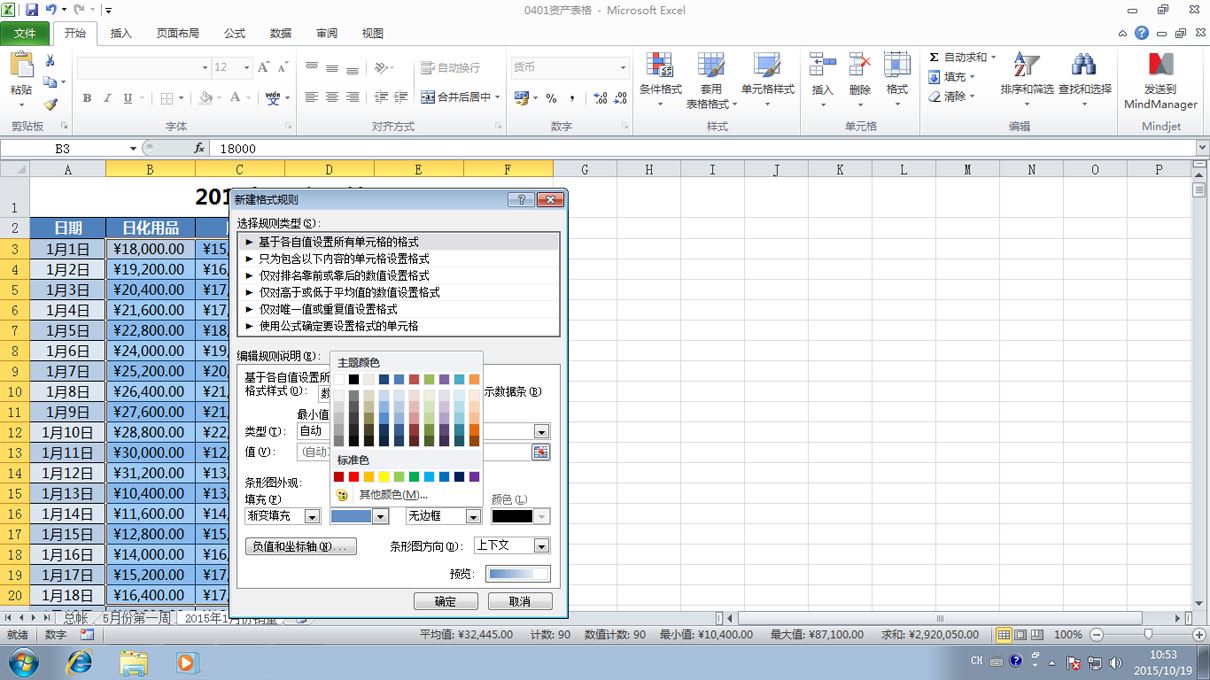Viewport: 1210px width, 680px height.
Task: Expand the 合并后居中 dropdown arrow
Action: point(499,97)
